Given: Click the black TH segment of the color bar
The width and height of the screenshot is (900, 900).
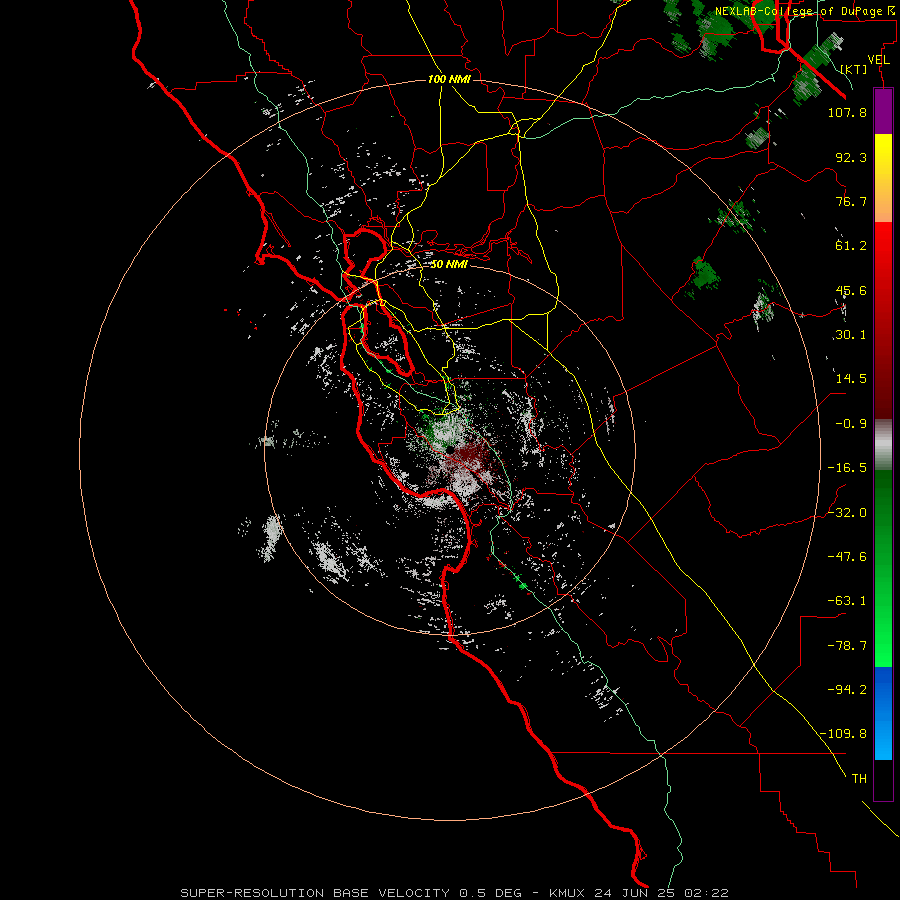Looking at the screenshot, I should point(883,780).
